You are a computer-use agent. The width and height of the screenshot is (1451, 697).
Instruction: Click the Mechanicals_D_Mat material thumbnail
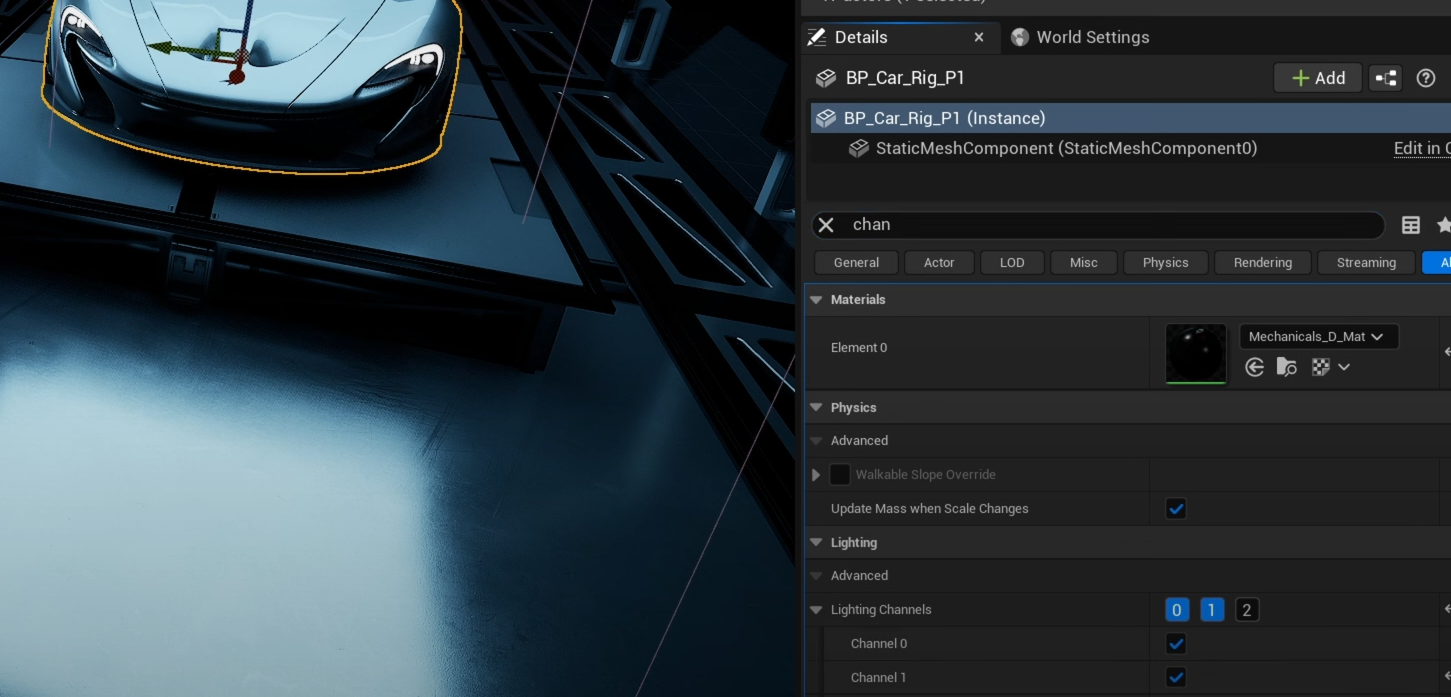pos(1195,353)
